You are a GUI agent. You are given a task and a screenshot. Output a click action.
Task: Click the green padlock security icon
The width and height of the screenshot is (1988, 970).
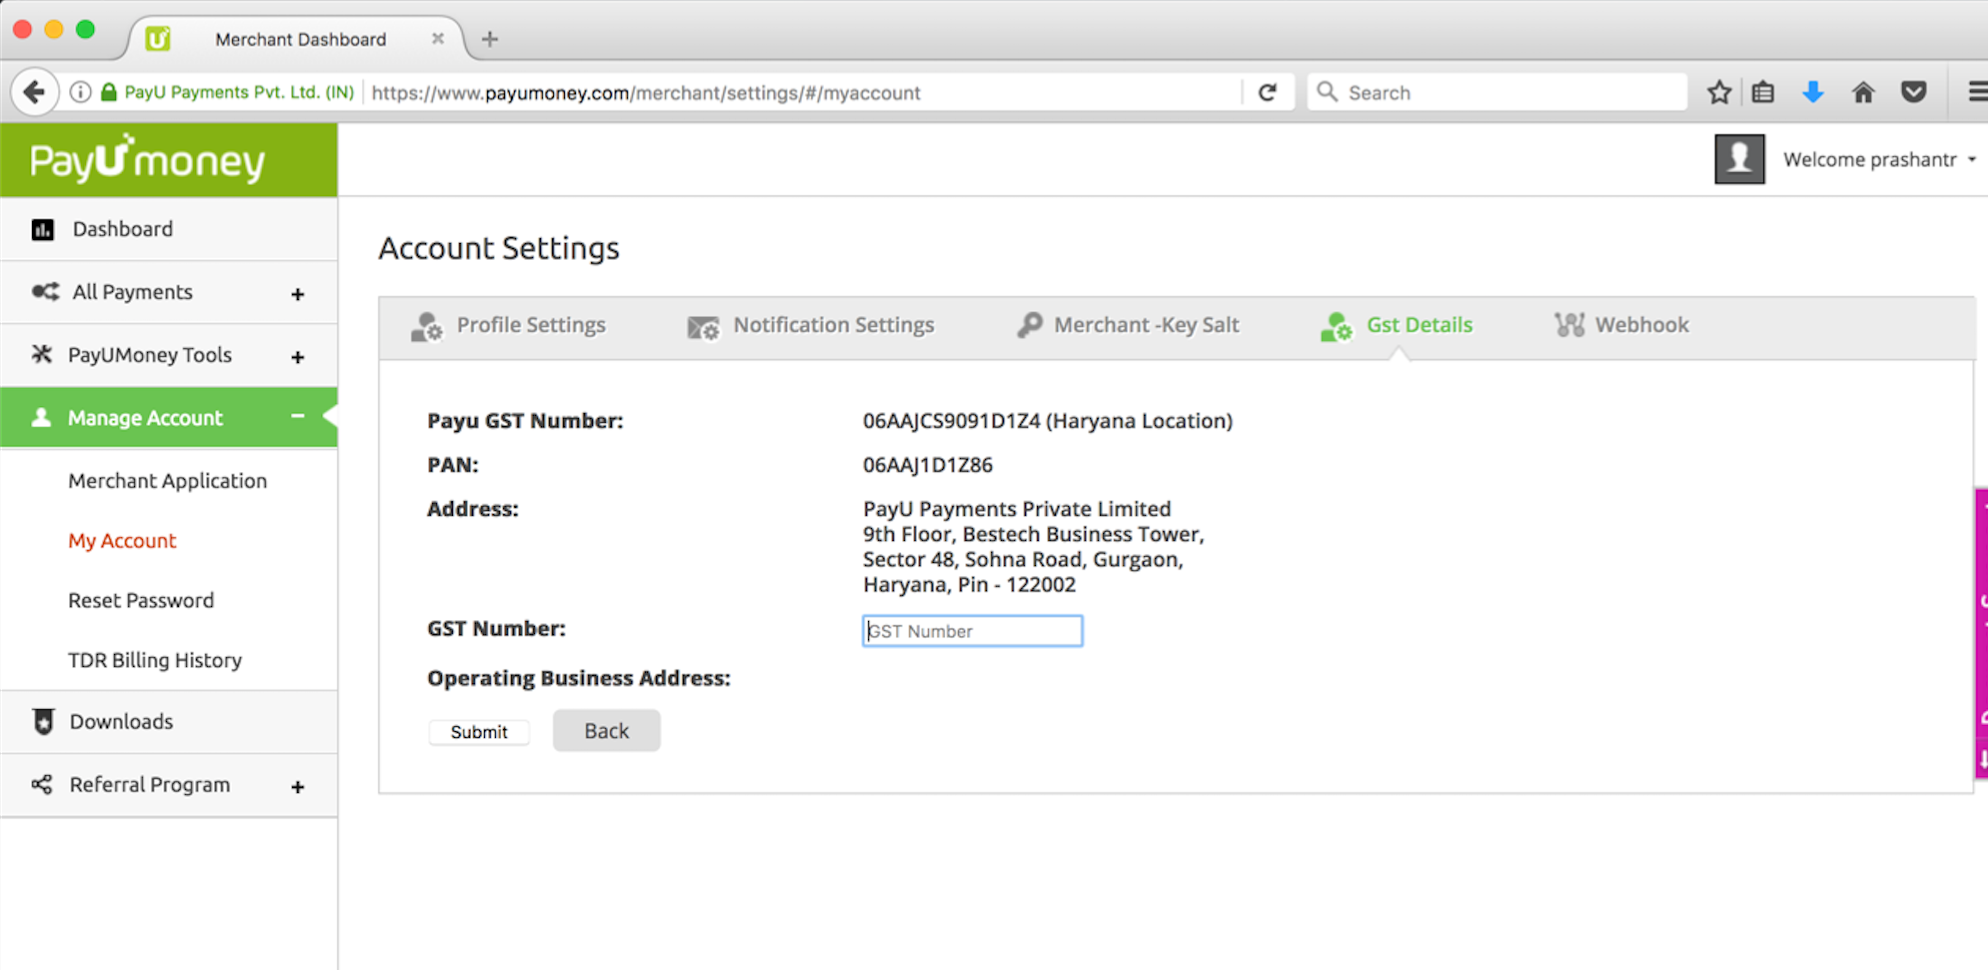(109, 92)
